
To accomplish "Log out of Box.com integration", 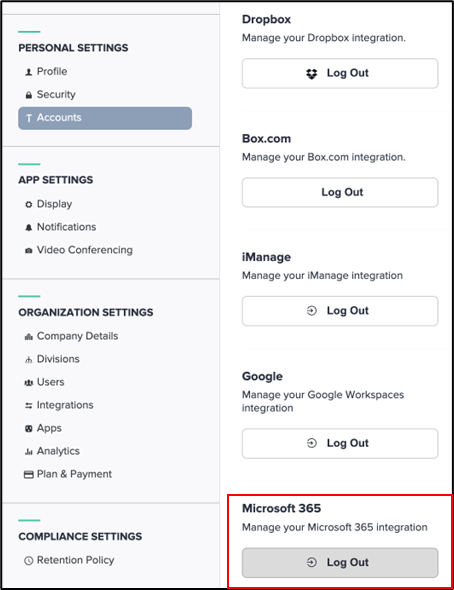I will 340,192.
